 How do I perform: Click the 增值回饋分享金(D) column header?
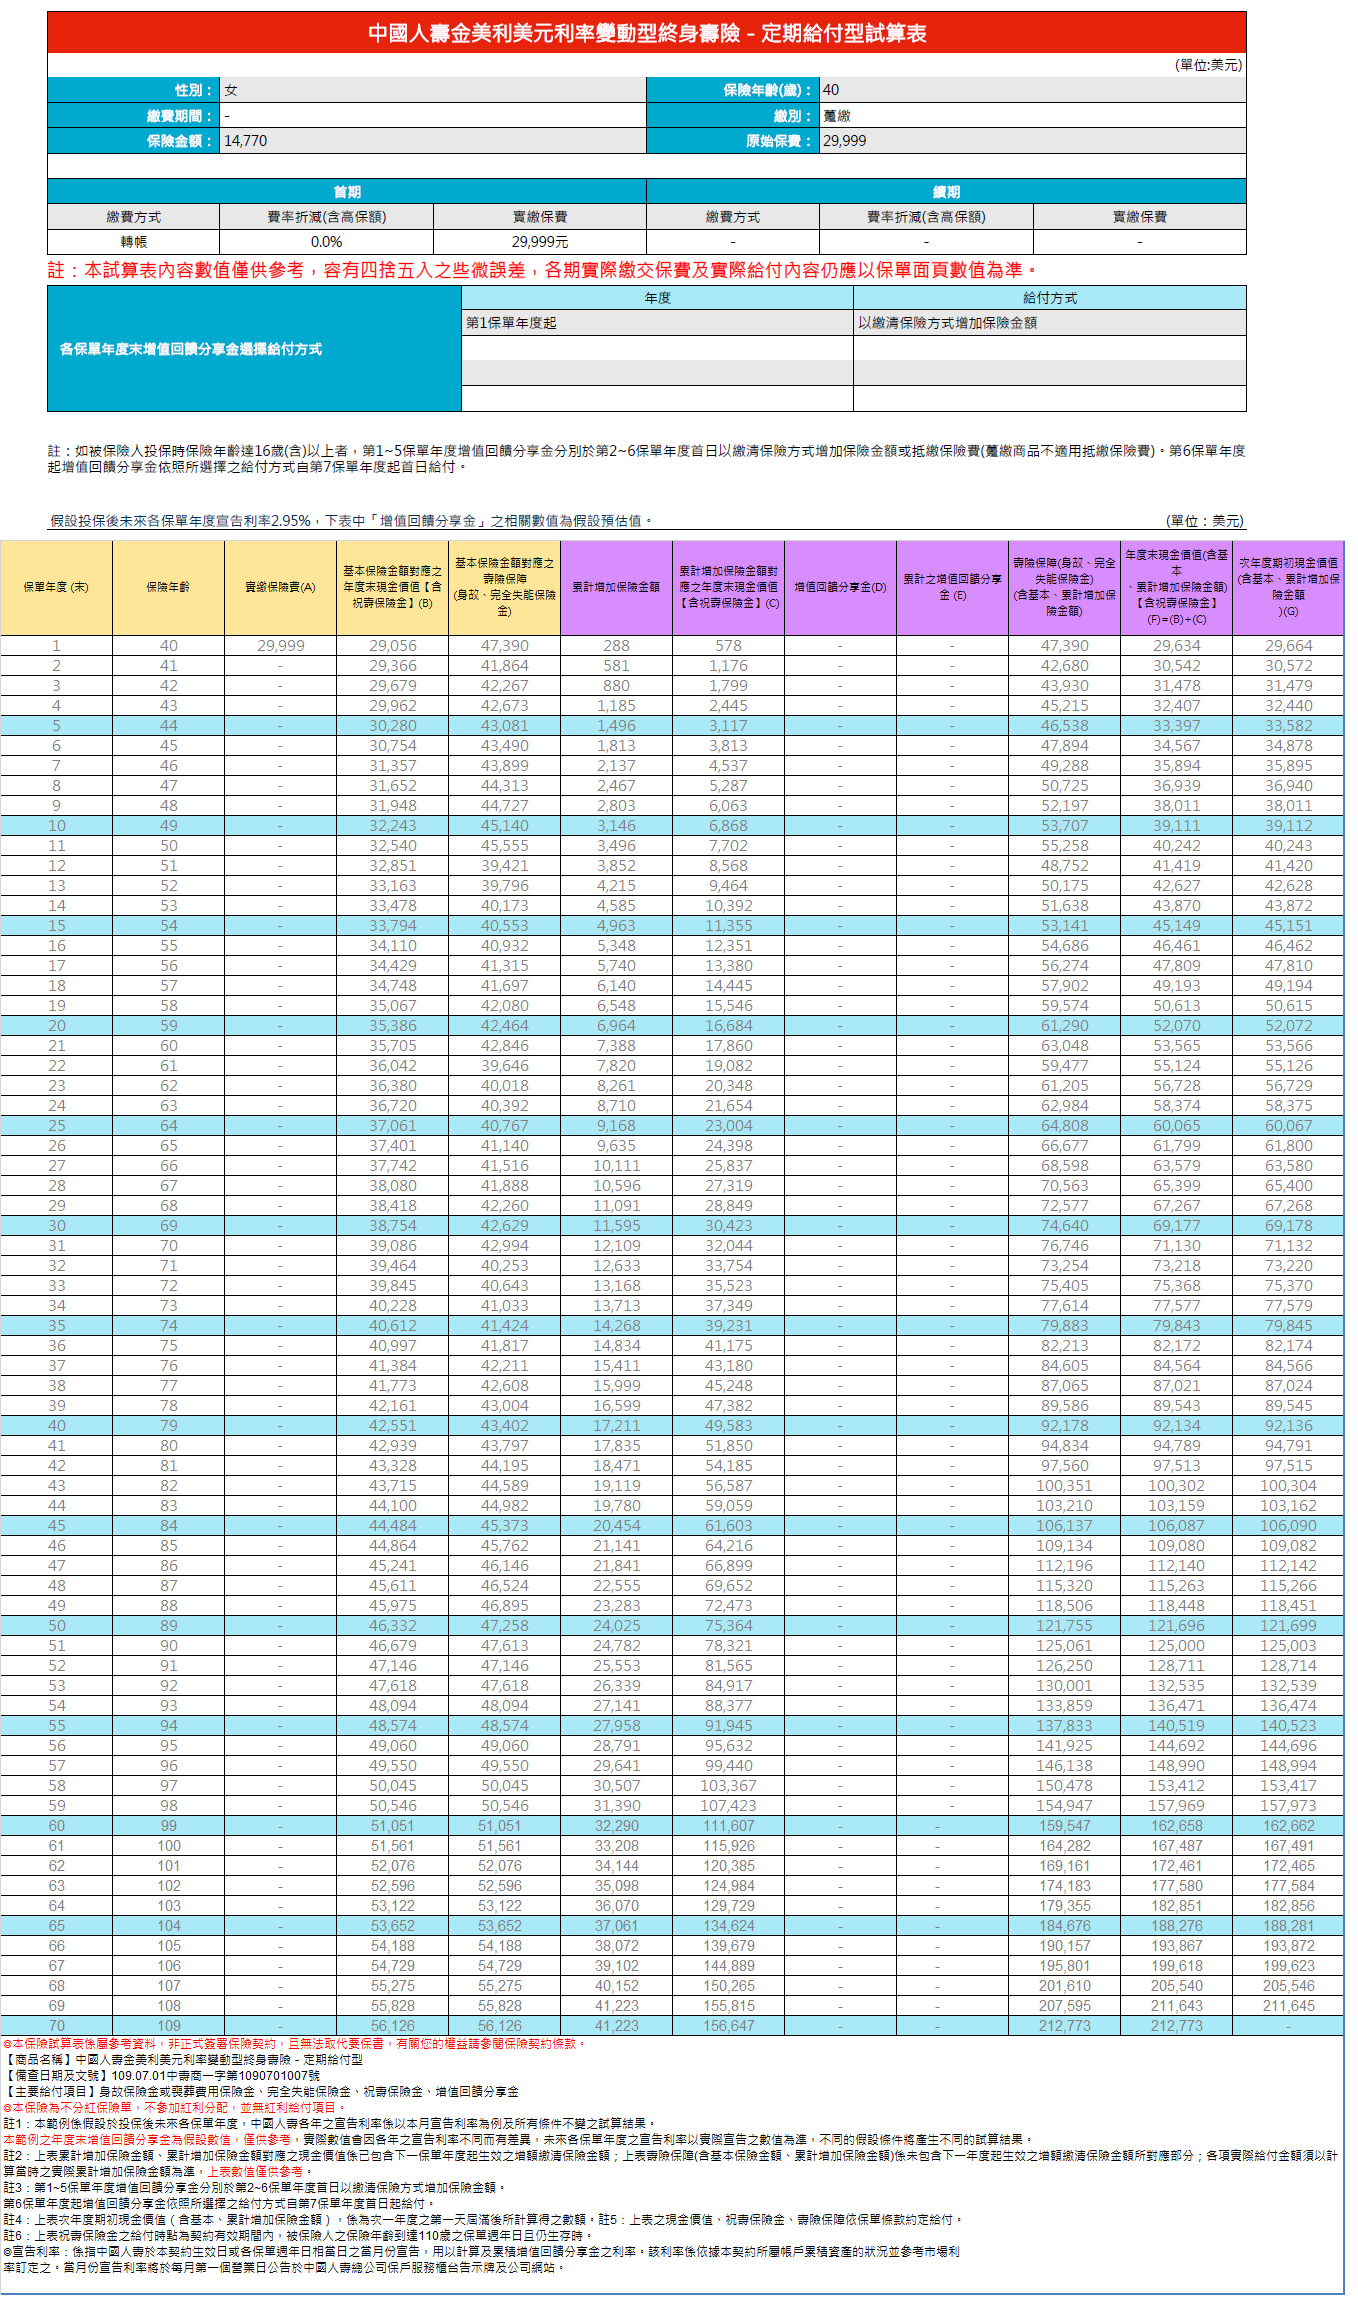tap(840, 588)
